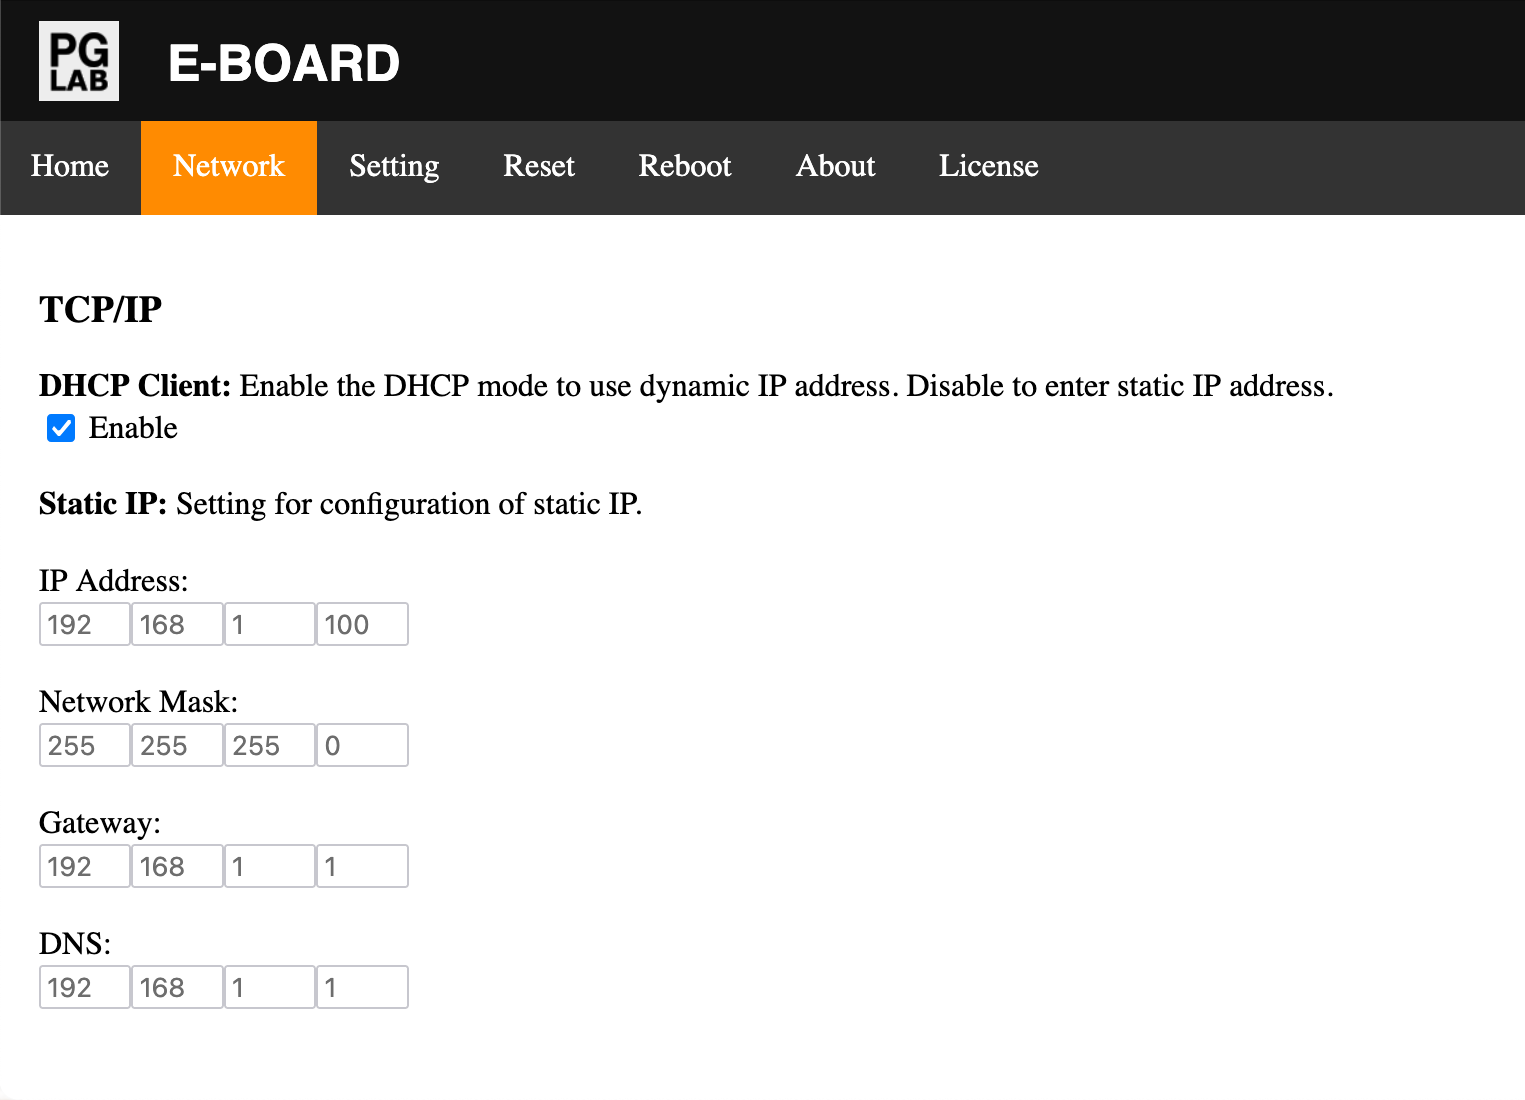This screenshot has width=1525, height=1100.
Task: Uncheck the DHCP Client Enable checkbox
Action: pos(61,429)
